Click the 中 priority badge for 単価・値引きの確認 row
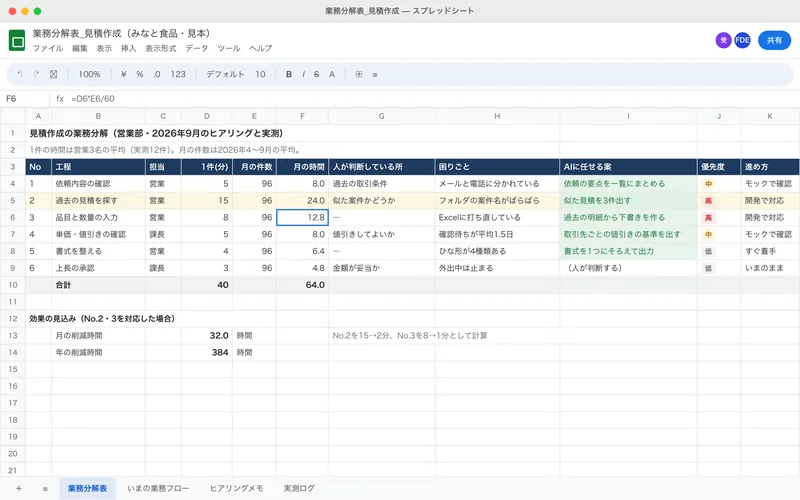Viewport: 800px width, 500px height. (x=708, y=234)
